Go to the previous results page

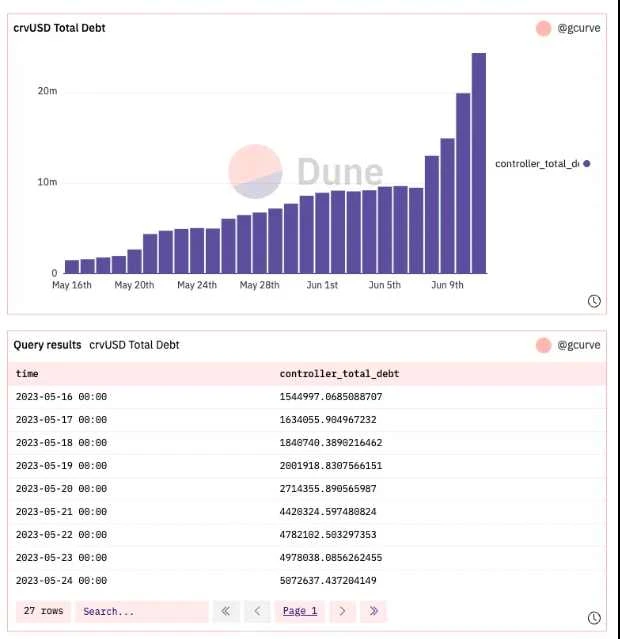[257, 611]
